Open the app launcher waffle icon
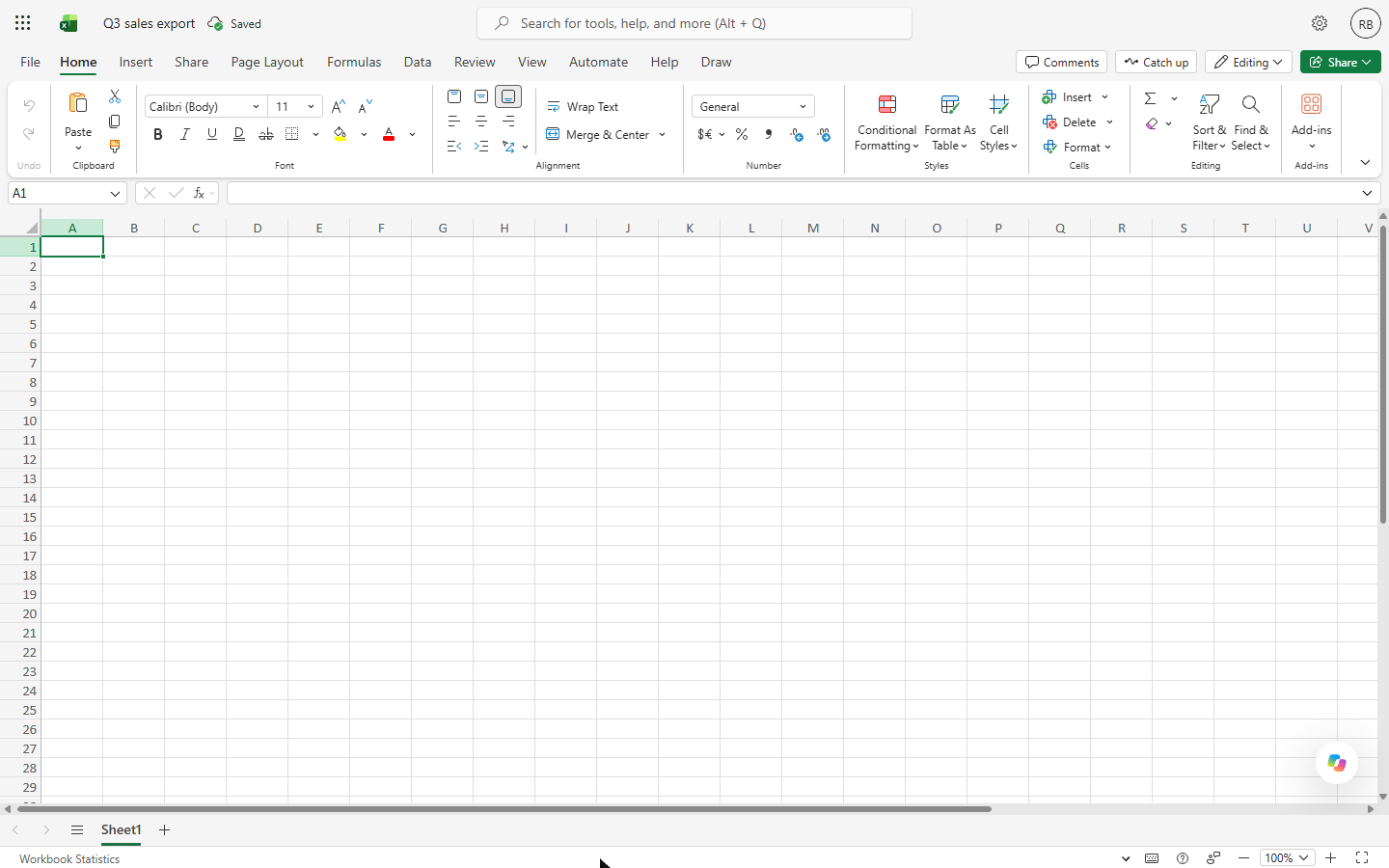The width and height of the screenshot is (1389, 868). coord(22,23)
